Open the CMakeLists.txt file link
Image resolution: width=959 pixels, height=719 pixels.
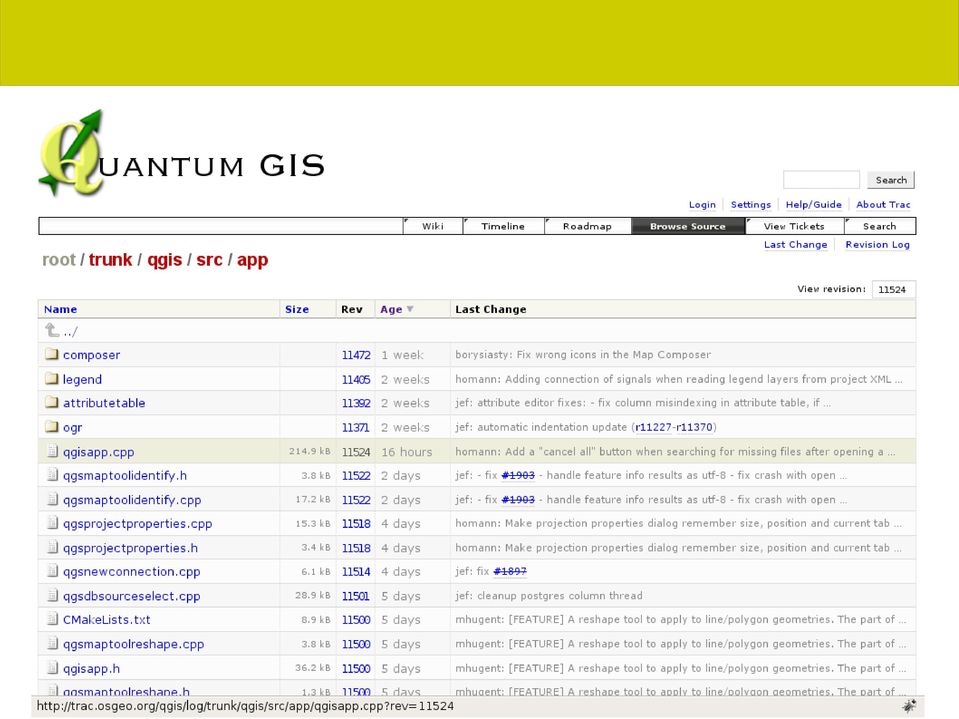pyautogui.click(x=106, y=619)
